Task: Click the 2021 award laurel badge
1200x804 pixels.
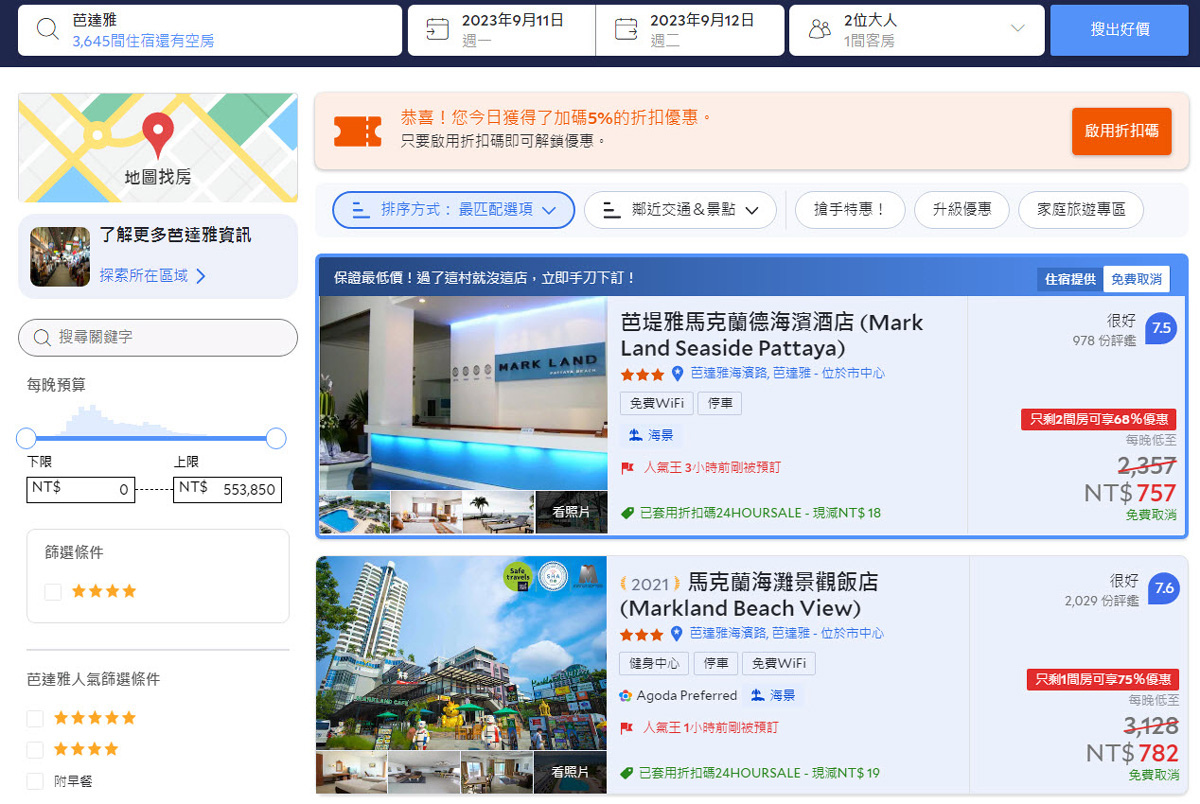Action: 650,583
